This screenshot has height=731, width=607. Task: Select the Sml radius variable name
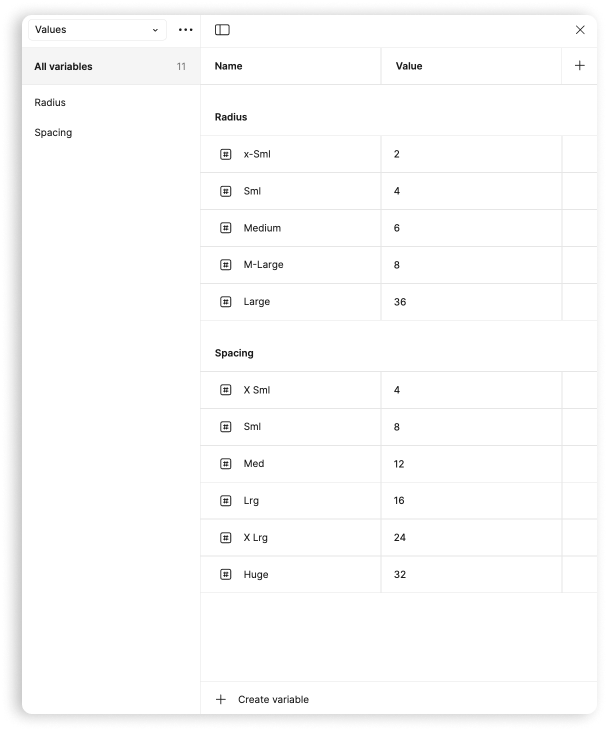click(x=252, y=191)
